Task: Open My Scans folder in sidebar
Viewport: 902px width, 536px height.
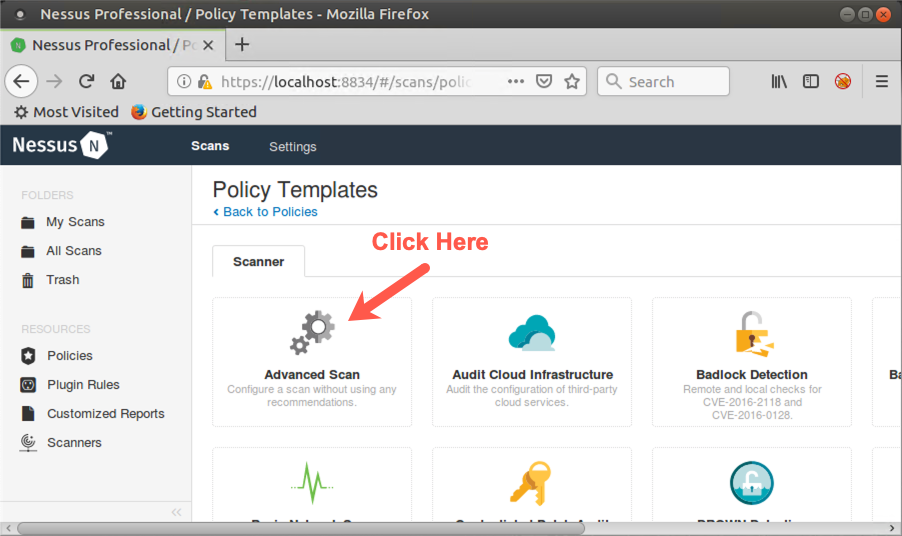Action: pyautogui.click(x=75, y=222)
